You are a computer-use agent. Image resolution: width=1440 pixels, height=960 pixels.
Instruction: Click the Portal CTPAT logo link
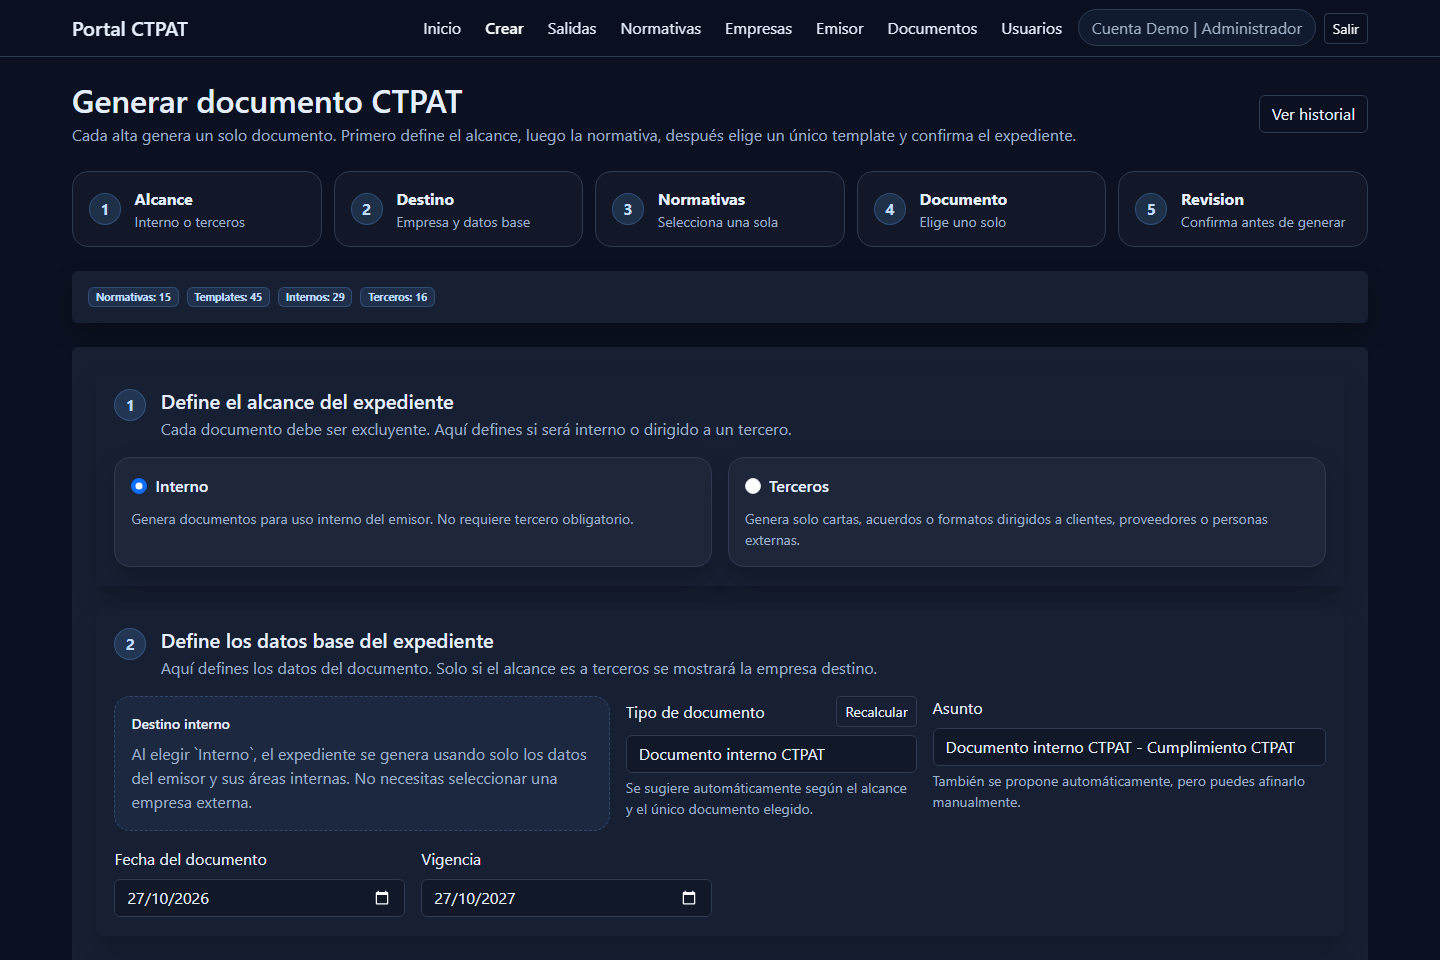(x=130, y=28)
